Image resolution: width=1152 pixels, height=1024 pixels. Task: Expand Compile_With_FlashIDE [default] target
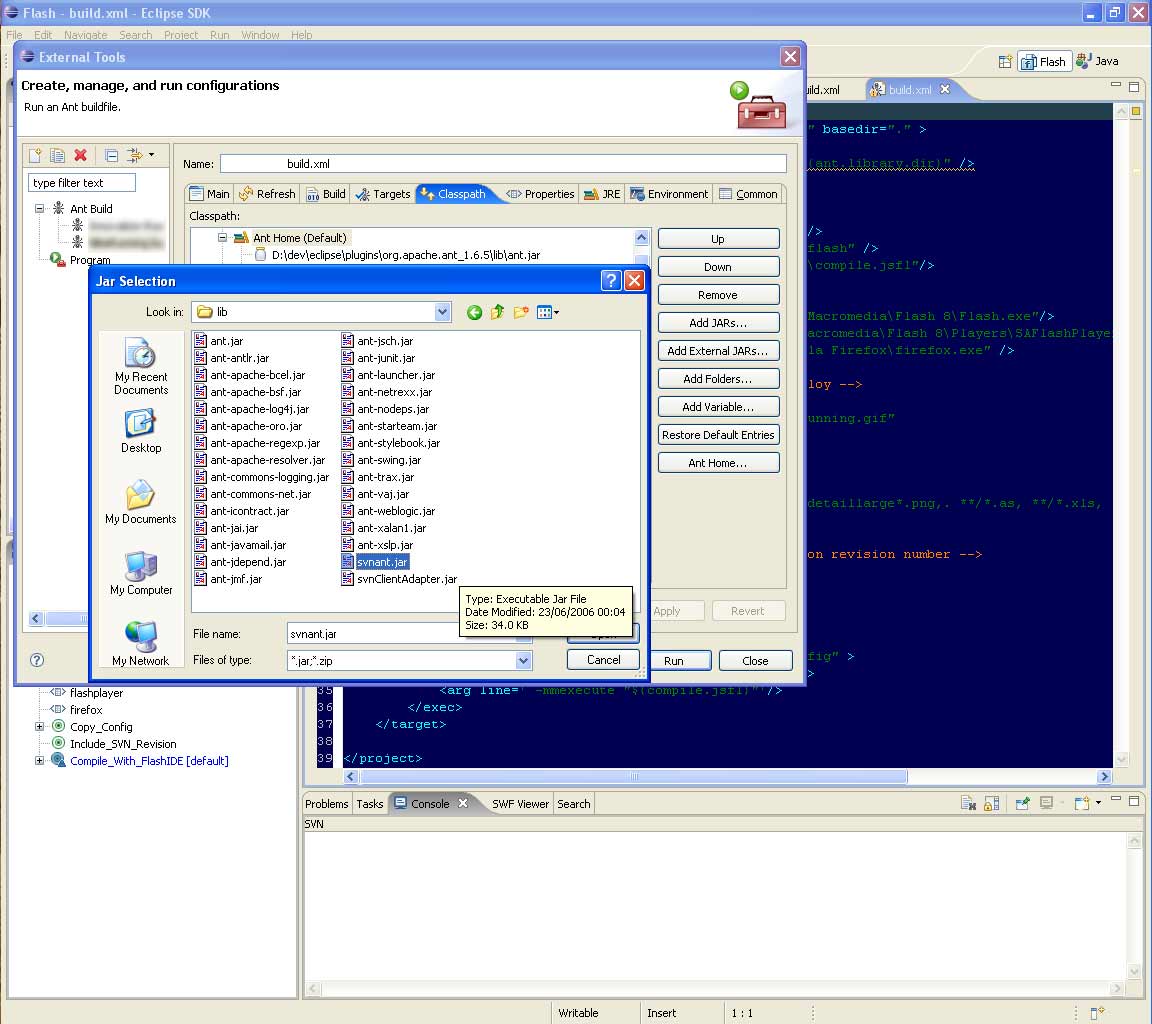point(40,760)
